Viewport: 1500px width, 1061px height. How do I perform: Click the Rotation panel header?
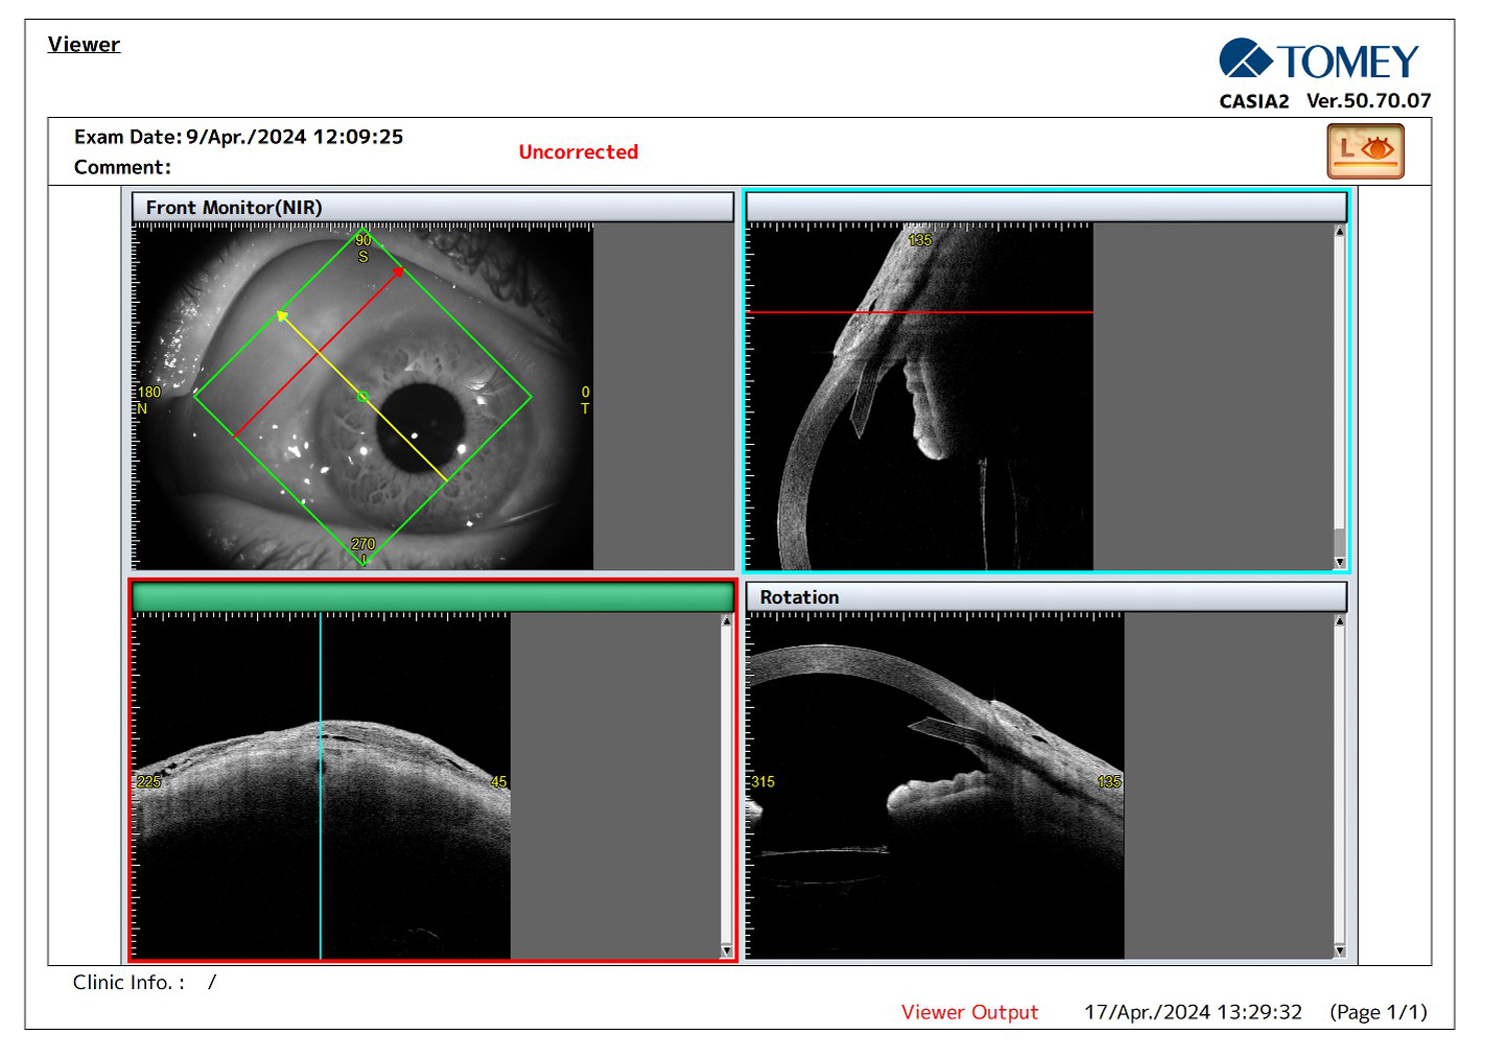click(1046, 597)
